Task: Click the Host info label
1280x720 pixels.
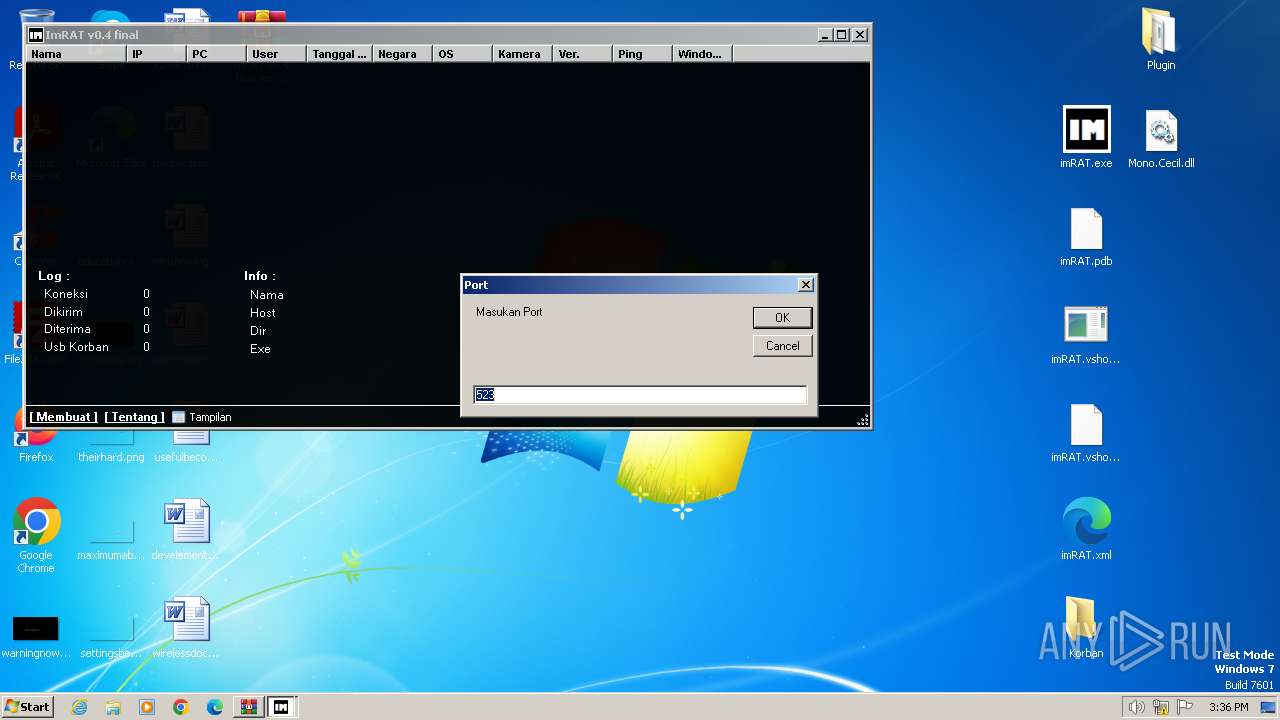Action: click(263, 313)
